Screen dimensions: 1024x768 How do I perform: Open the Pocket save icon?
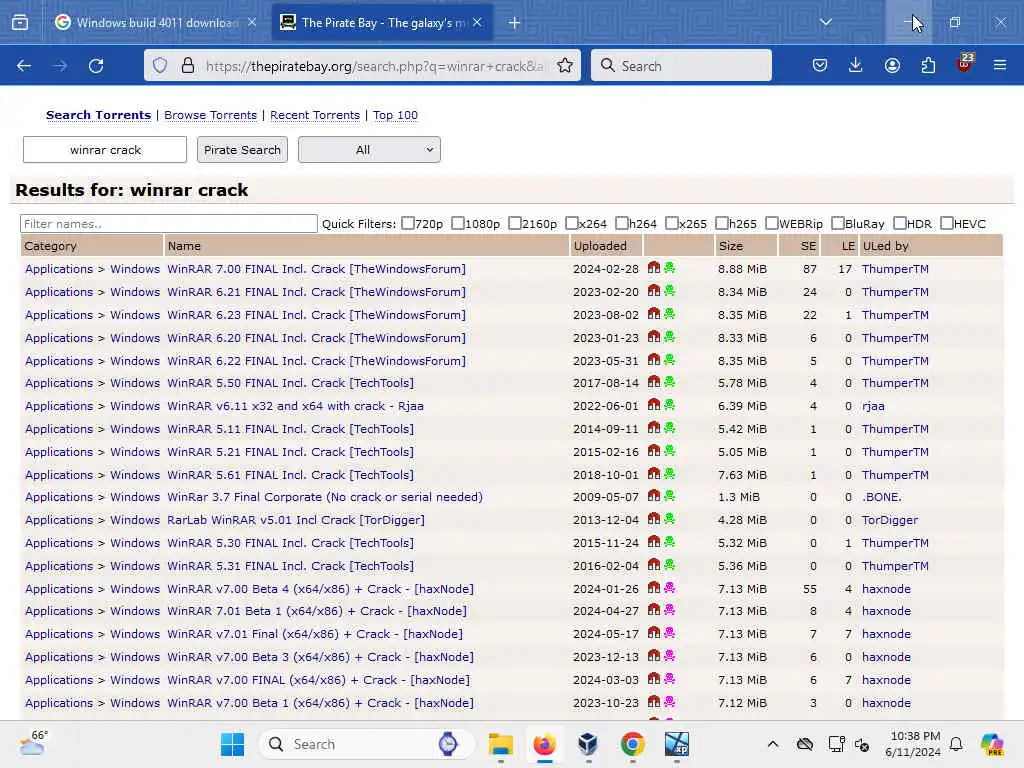(x=820, y=65)
